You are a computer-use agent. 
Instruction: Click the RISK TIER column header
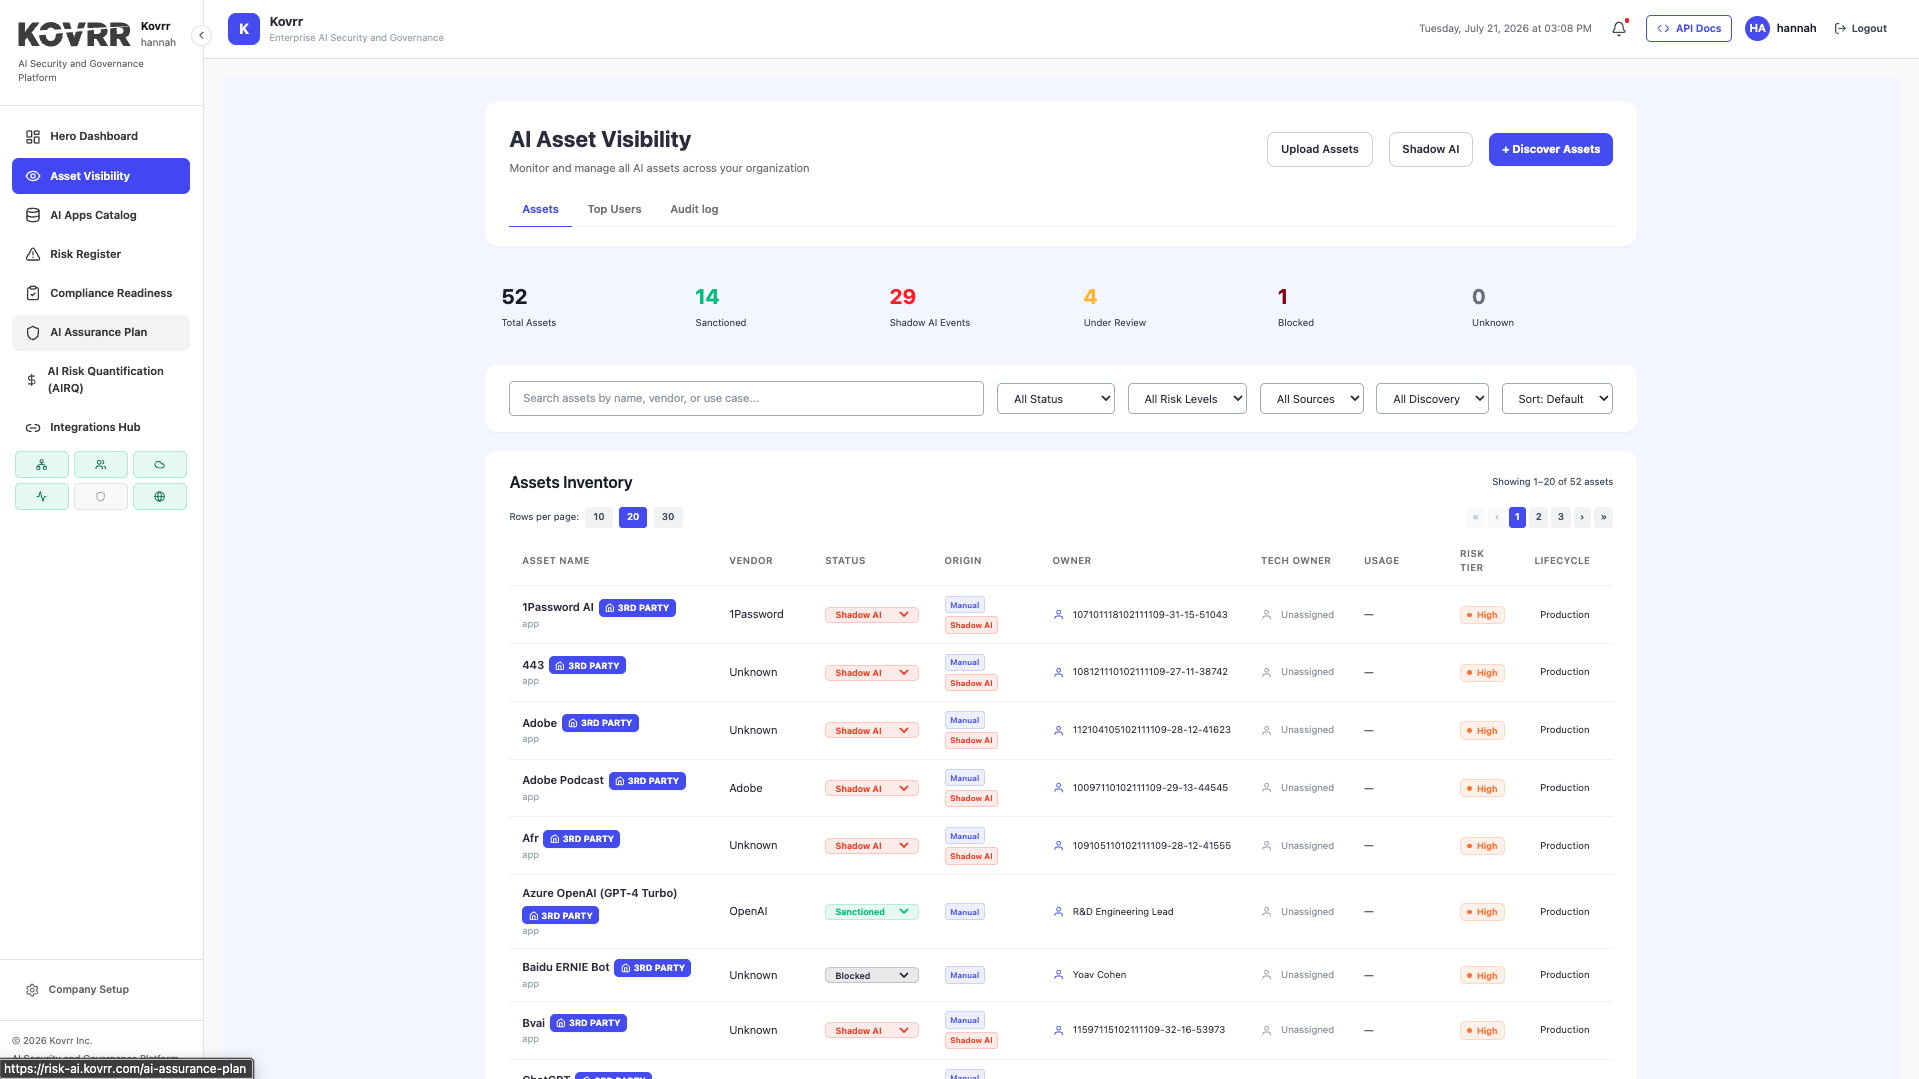(1472, 561)
